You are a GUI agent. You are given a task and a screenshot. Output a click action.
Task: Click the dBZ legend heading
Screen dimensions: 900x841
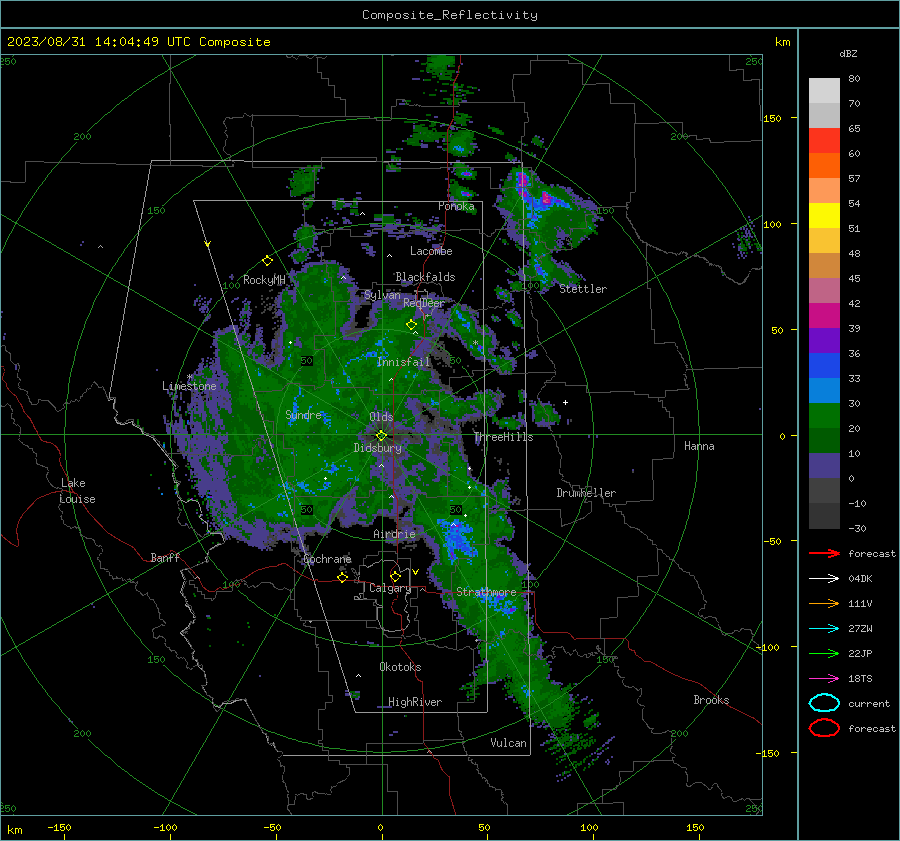[848, 54]
